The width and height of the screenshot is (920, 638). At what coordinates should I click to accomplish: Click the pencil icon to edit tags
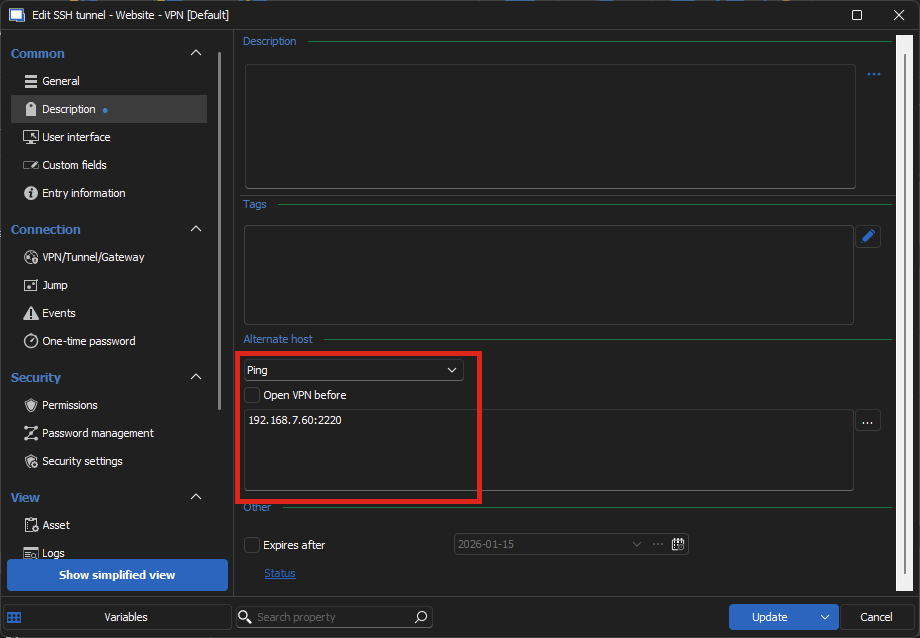click(868, 237)
